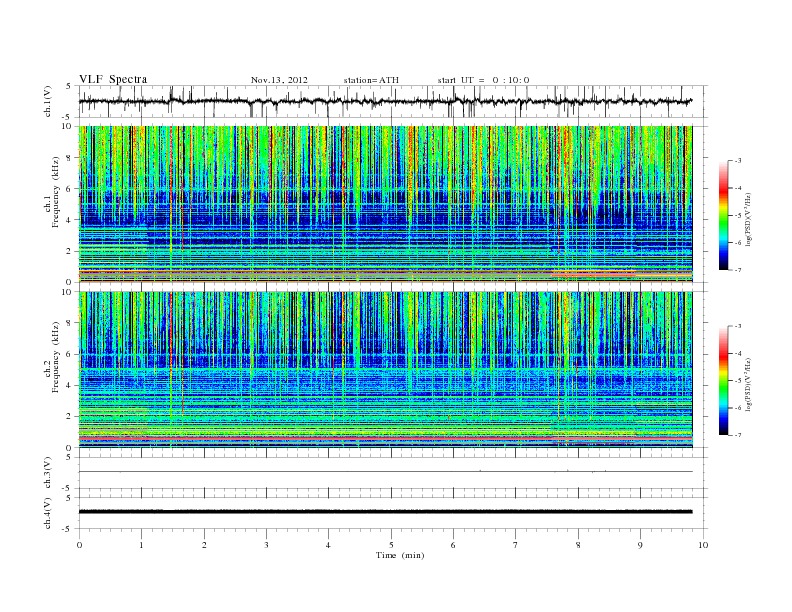Click the 8 minute tick label
Image resolution: width=792 pixels, height=612 pixels.
pos(578,545)
